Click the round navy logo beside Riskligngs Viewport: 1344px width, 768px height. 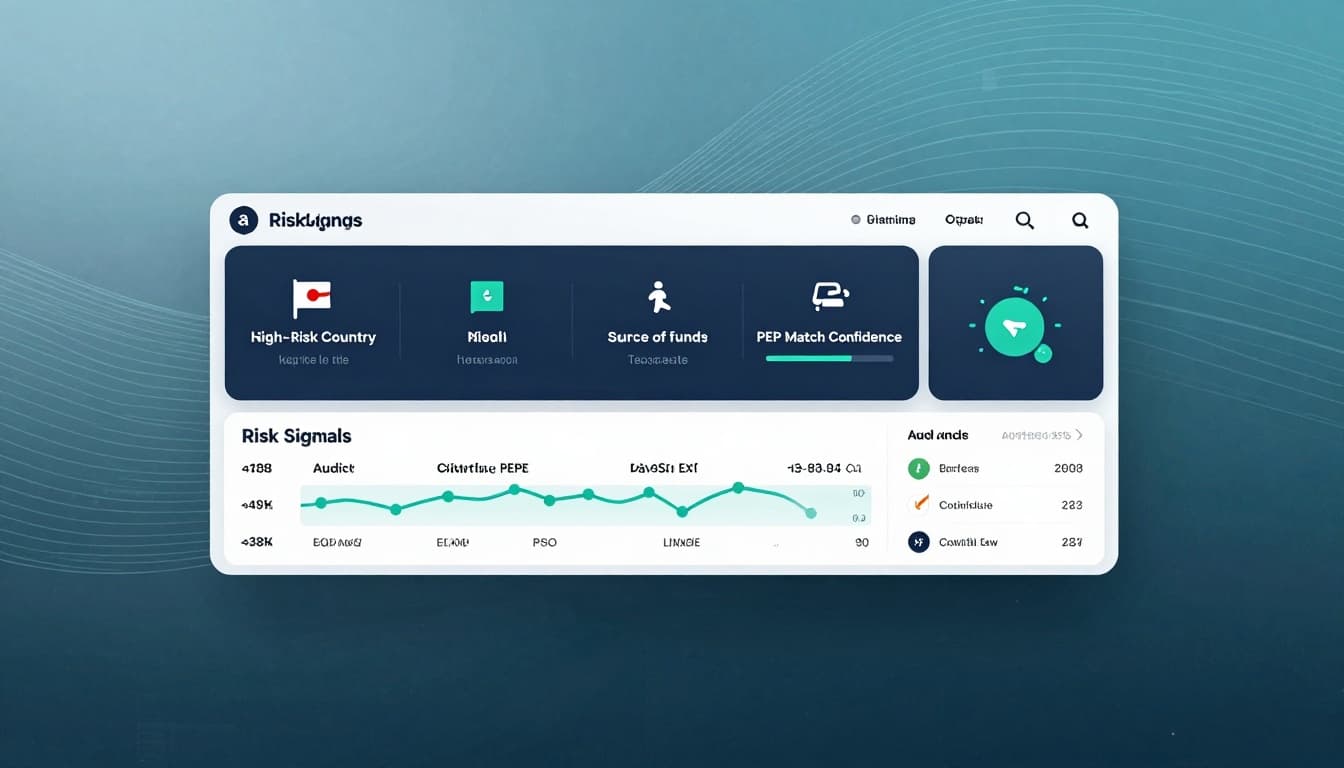pyautogui.click(x=243, y=220)
